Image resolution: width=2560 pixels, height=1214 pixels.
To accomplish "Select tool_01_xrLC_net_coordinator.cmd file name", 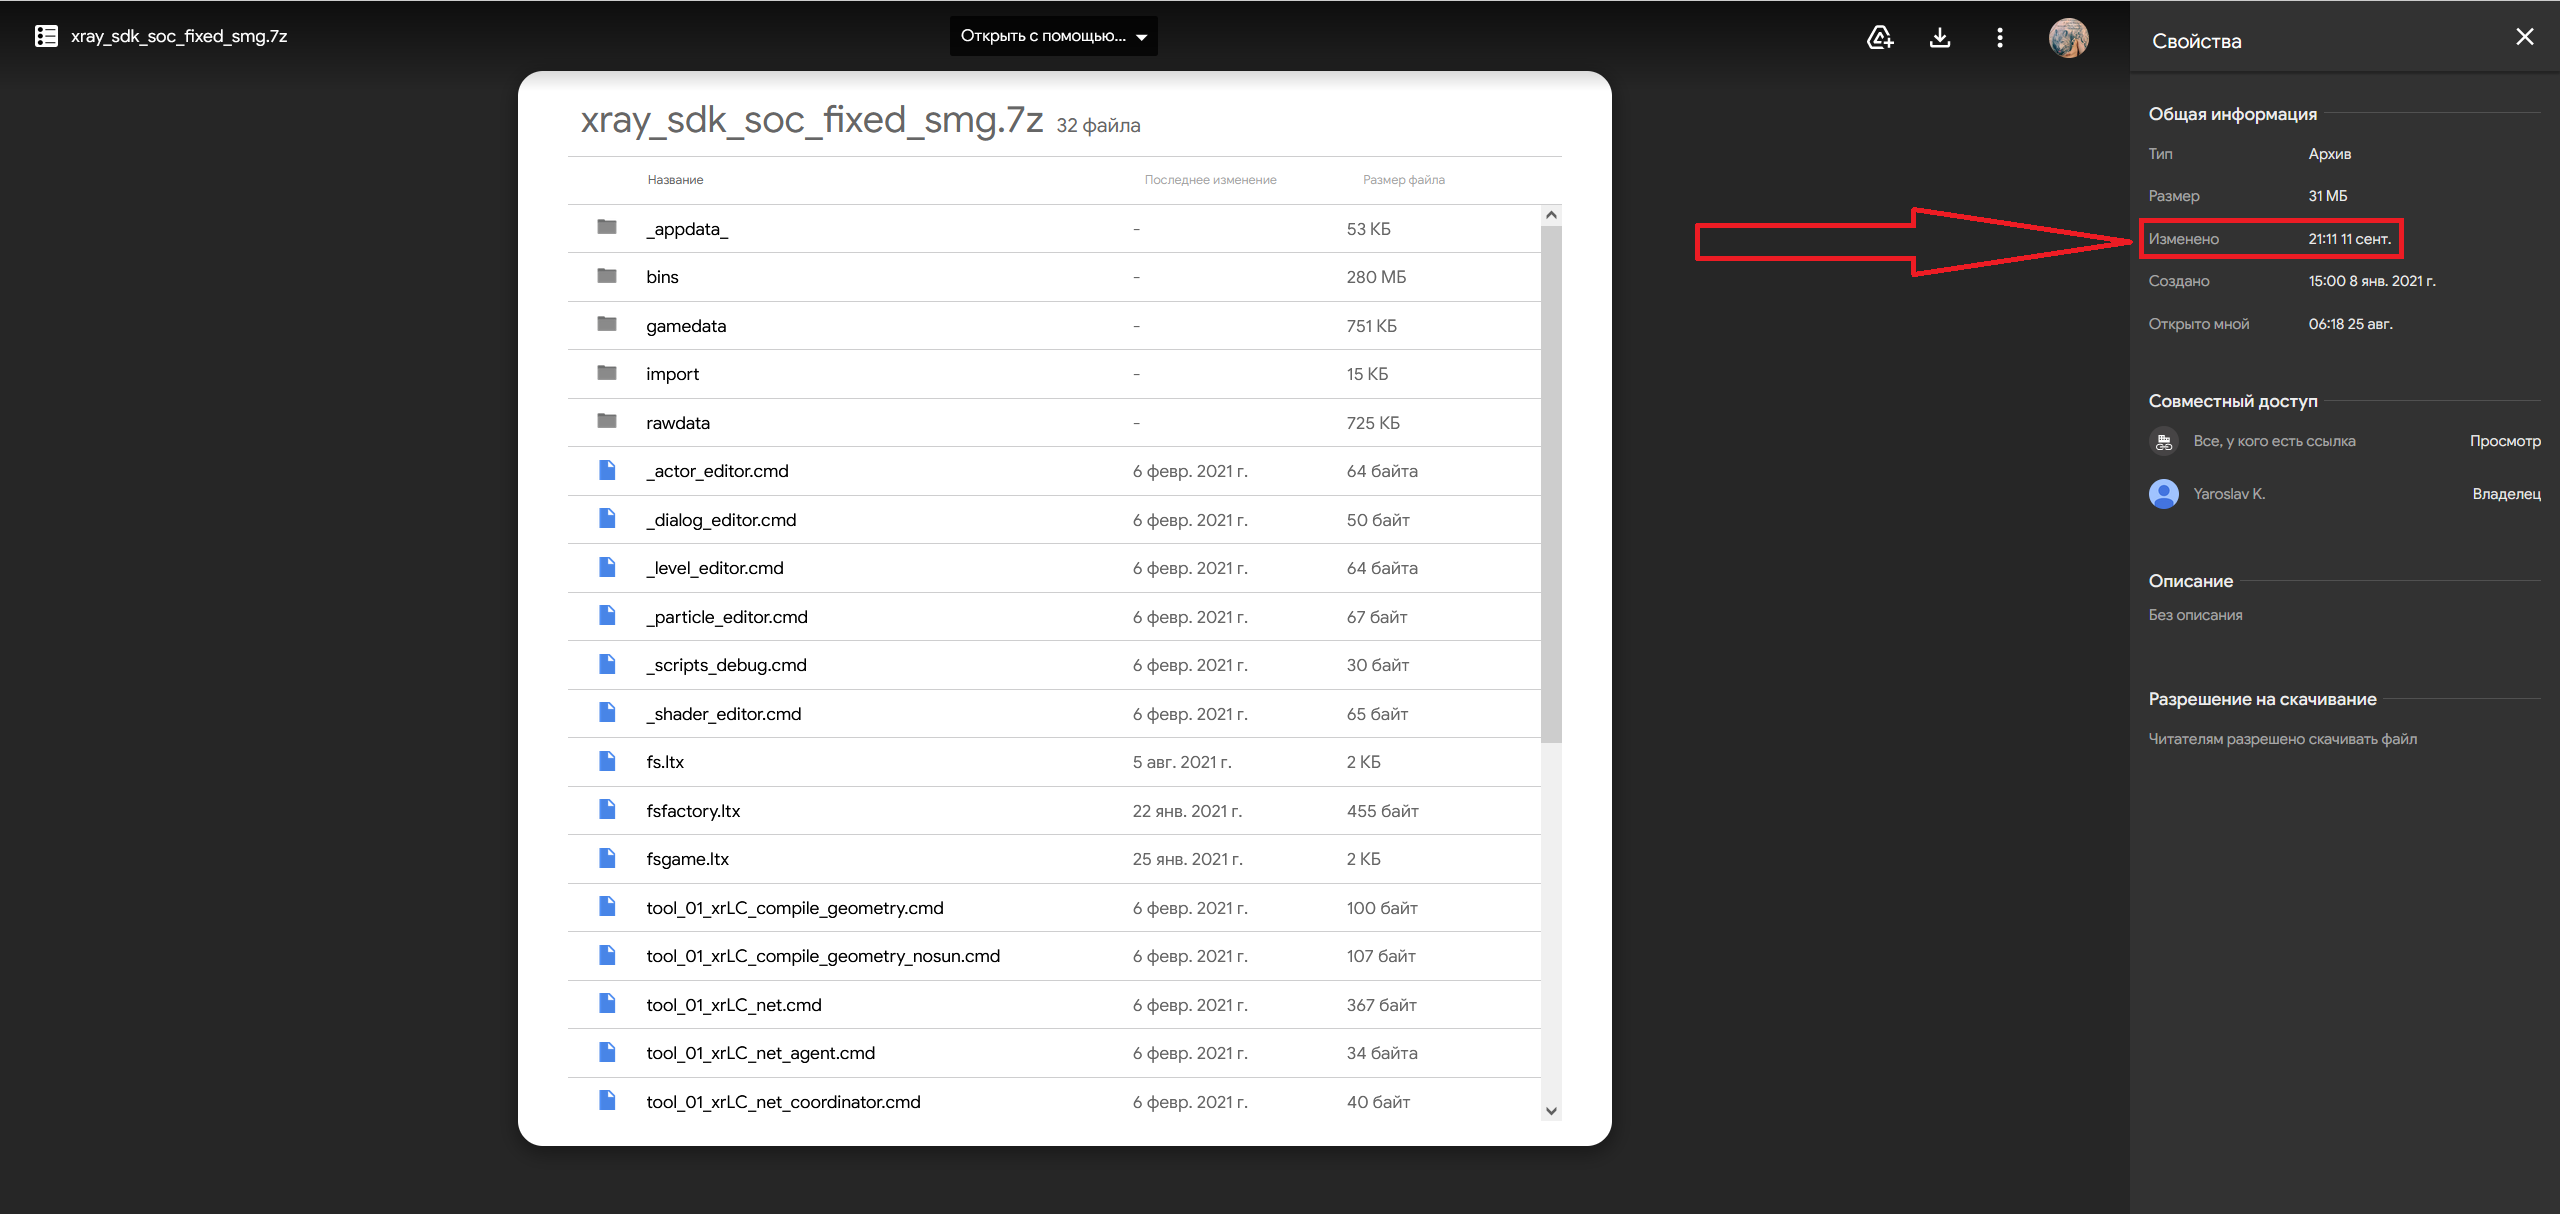I will 783,1102.
